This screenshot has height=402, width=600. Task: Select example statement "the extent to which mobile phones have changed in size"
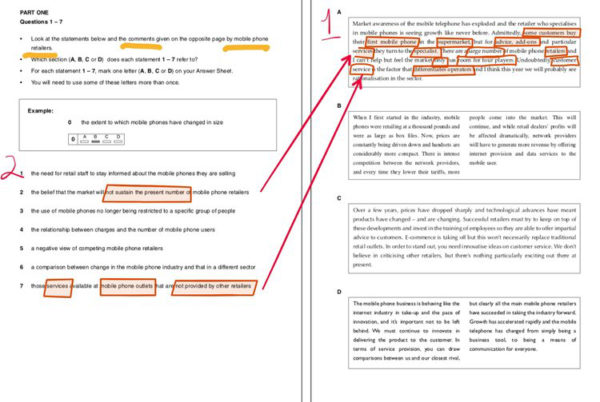[152, 122]
